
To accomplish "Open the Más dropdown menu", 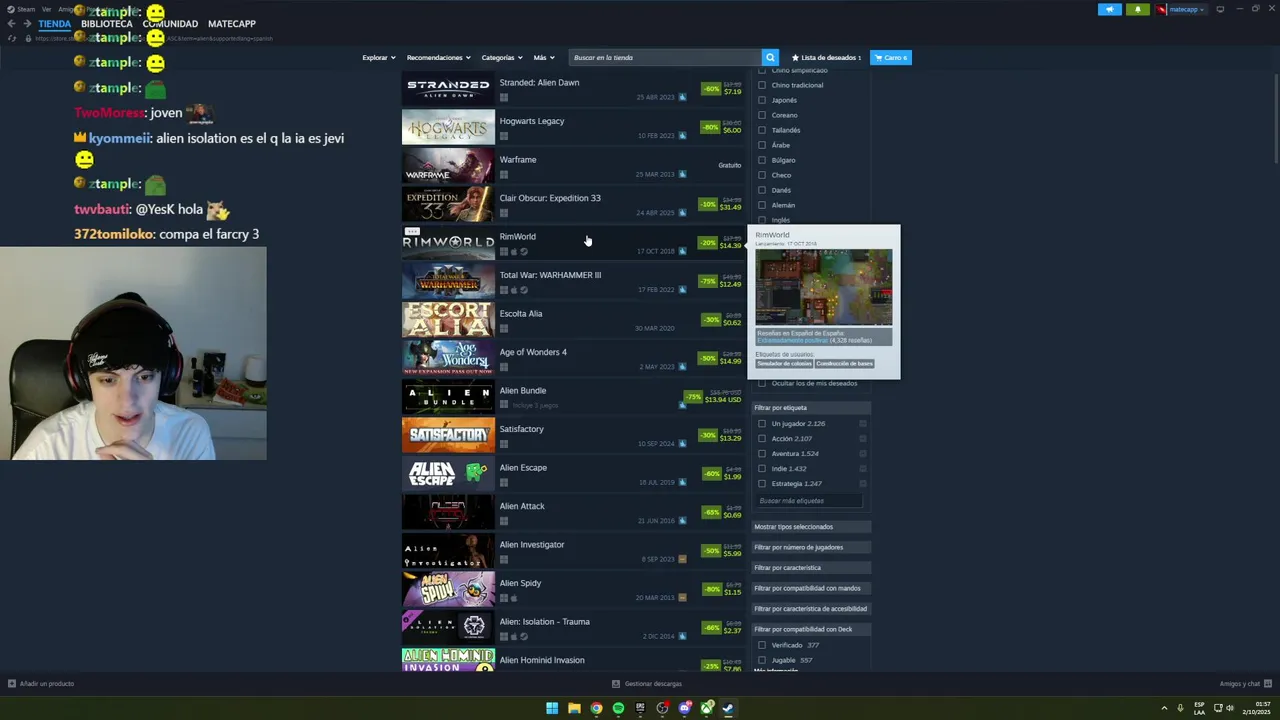I will pyautogui.click(x=544, y=58).
